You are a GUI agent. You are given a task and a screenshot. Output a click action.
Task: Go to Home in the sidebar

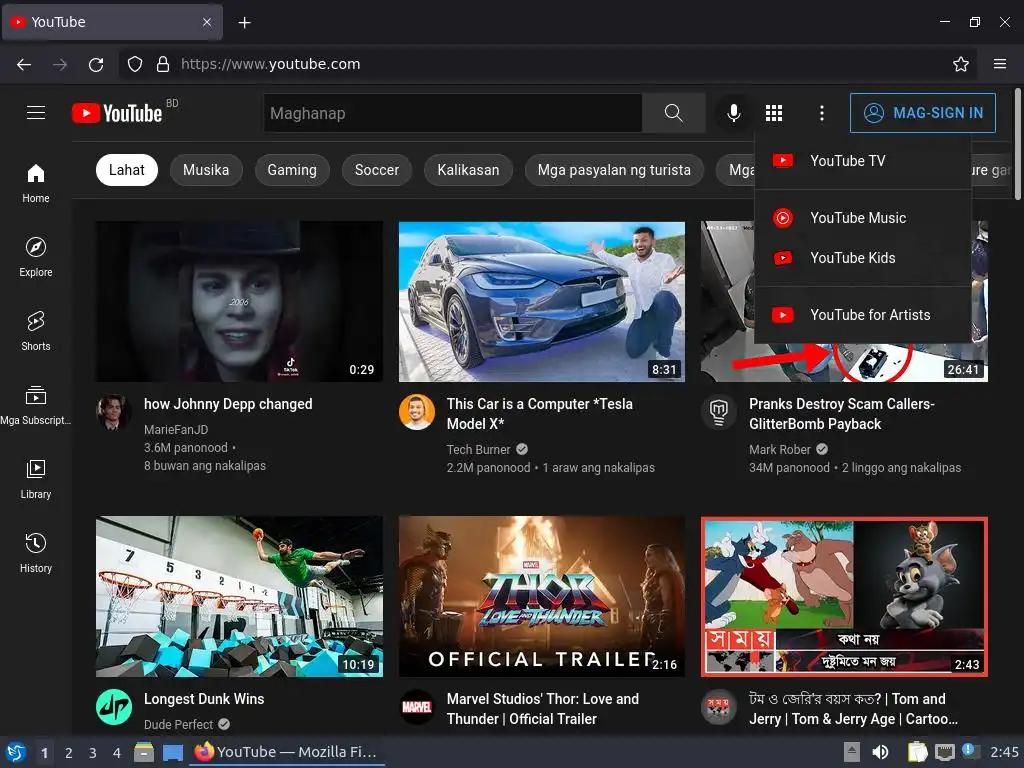coord(36,184)
